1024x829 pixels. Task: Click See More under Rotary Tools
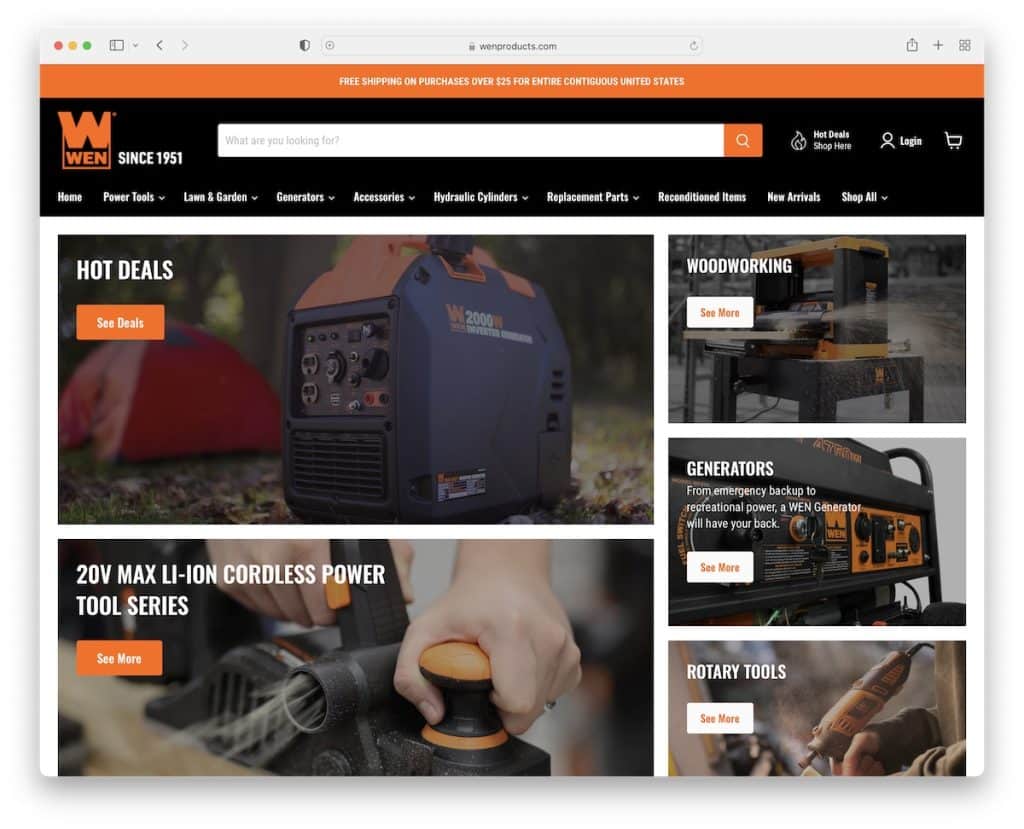tap(720, 718)
